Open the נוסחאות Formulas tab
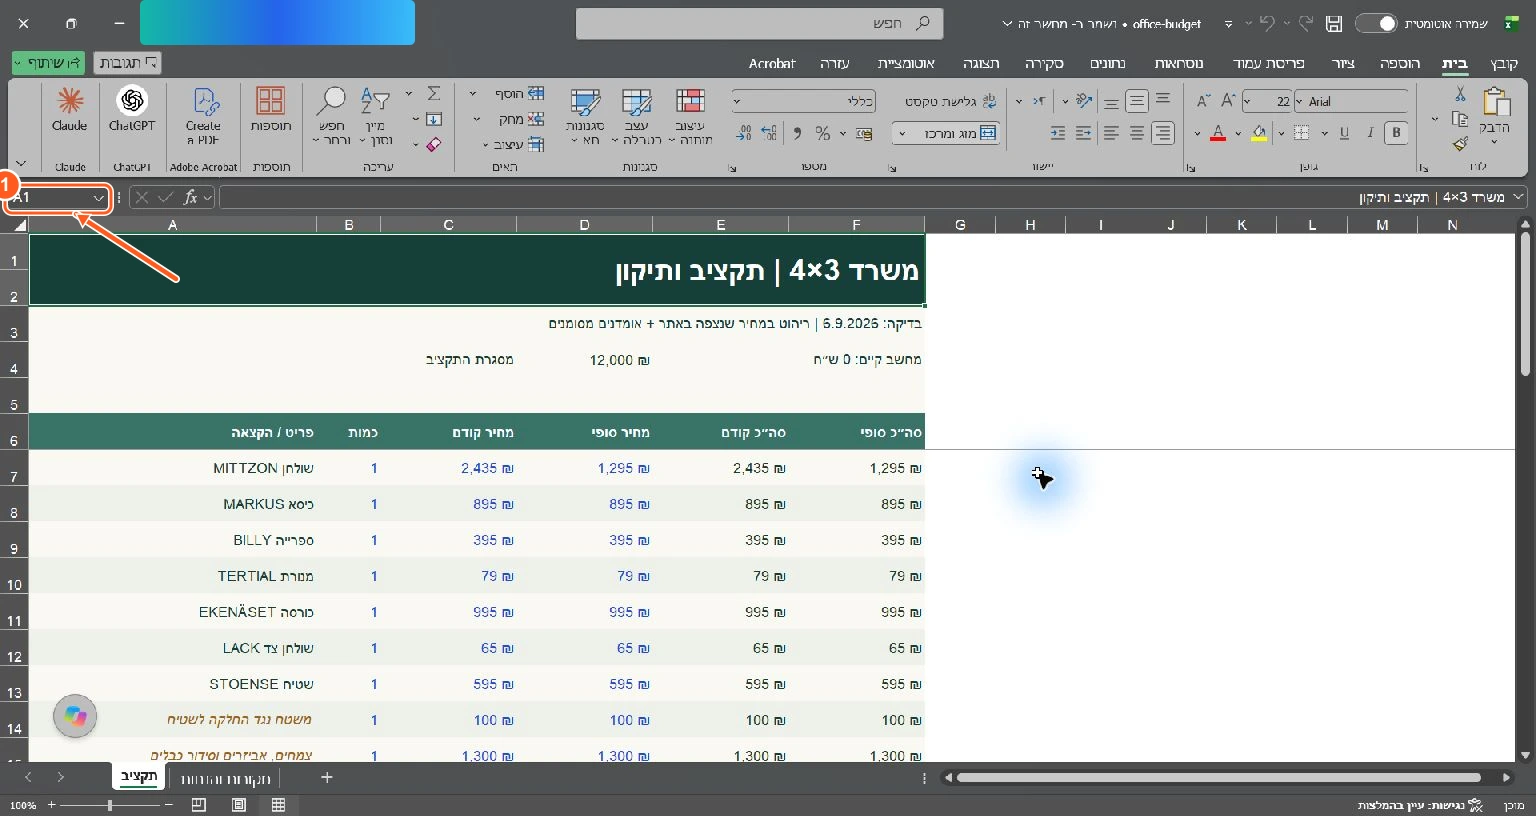This screenshot has height=816, width=1536. pos(1179,63)
